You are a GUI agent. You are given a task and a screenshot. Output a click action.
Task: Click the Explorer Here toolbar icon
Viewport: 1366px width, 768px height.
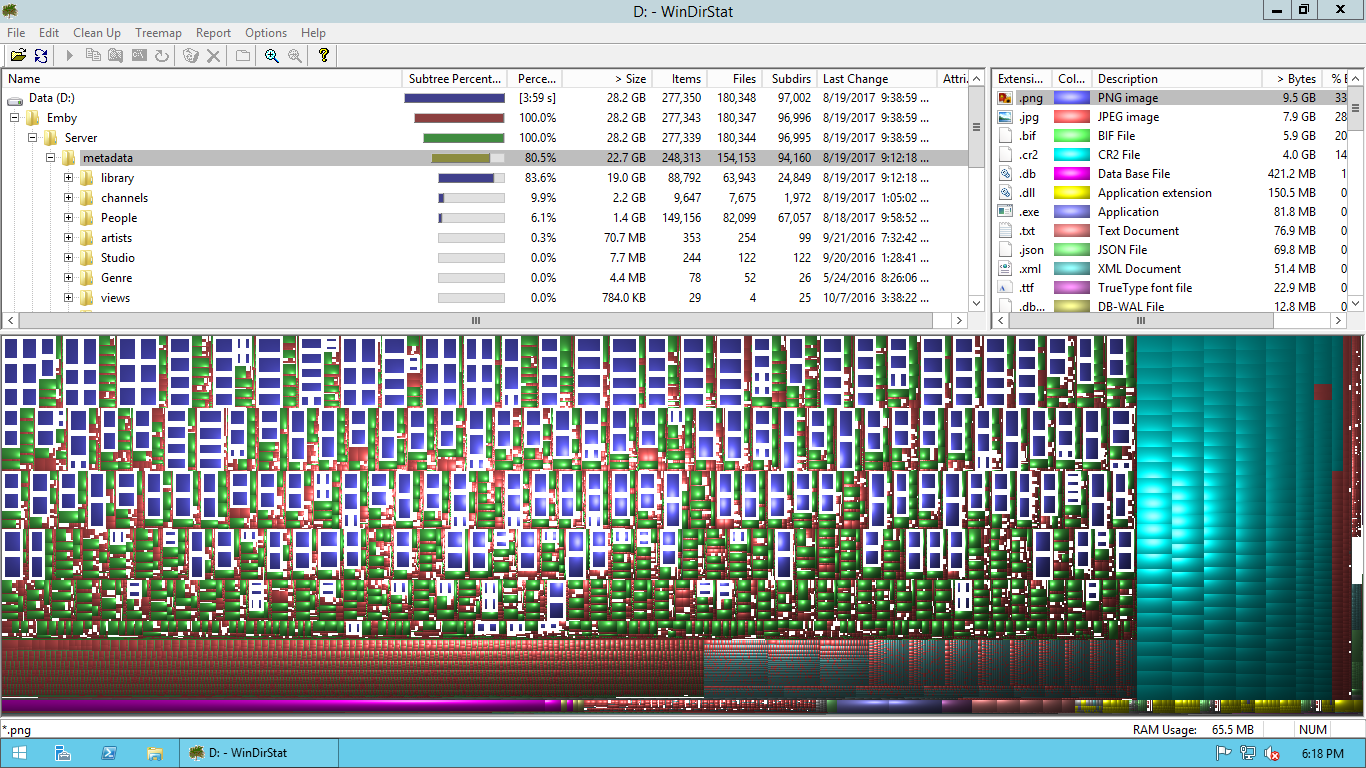116,56
